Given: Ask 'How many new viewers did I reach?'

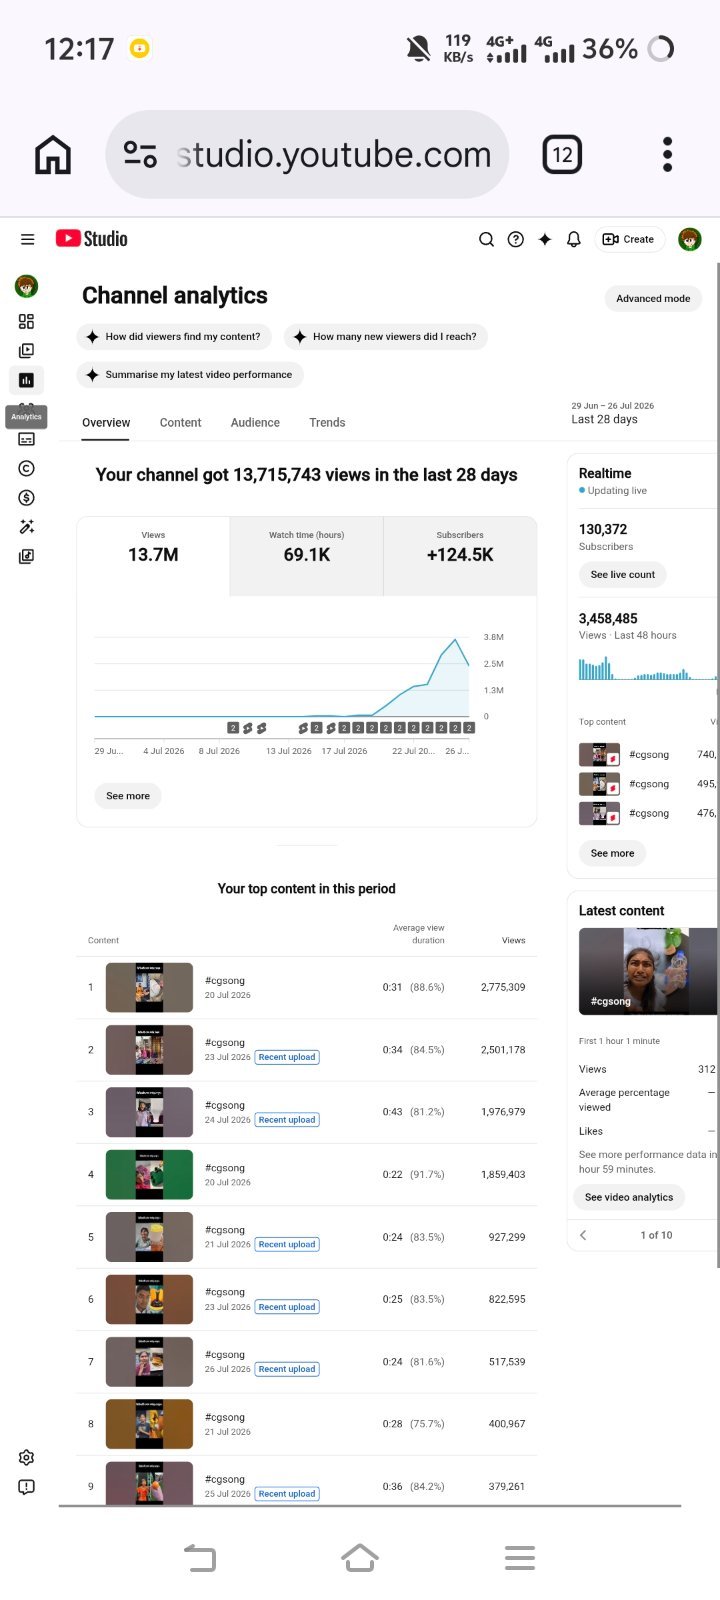Looking at the screenshot, I should pyautogui.click(x=386, y=337).
